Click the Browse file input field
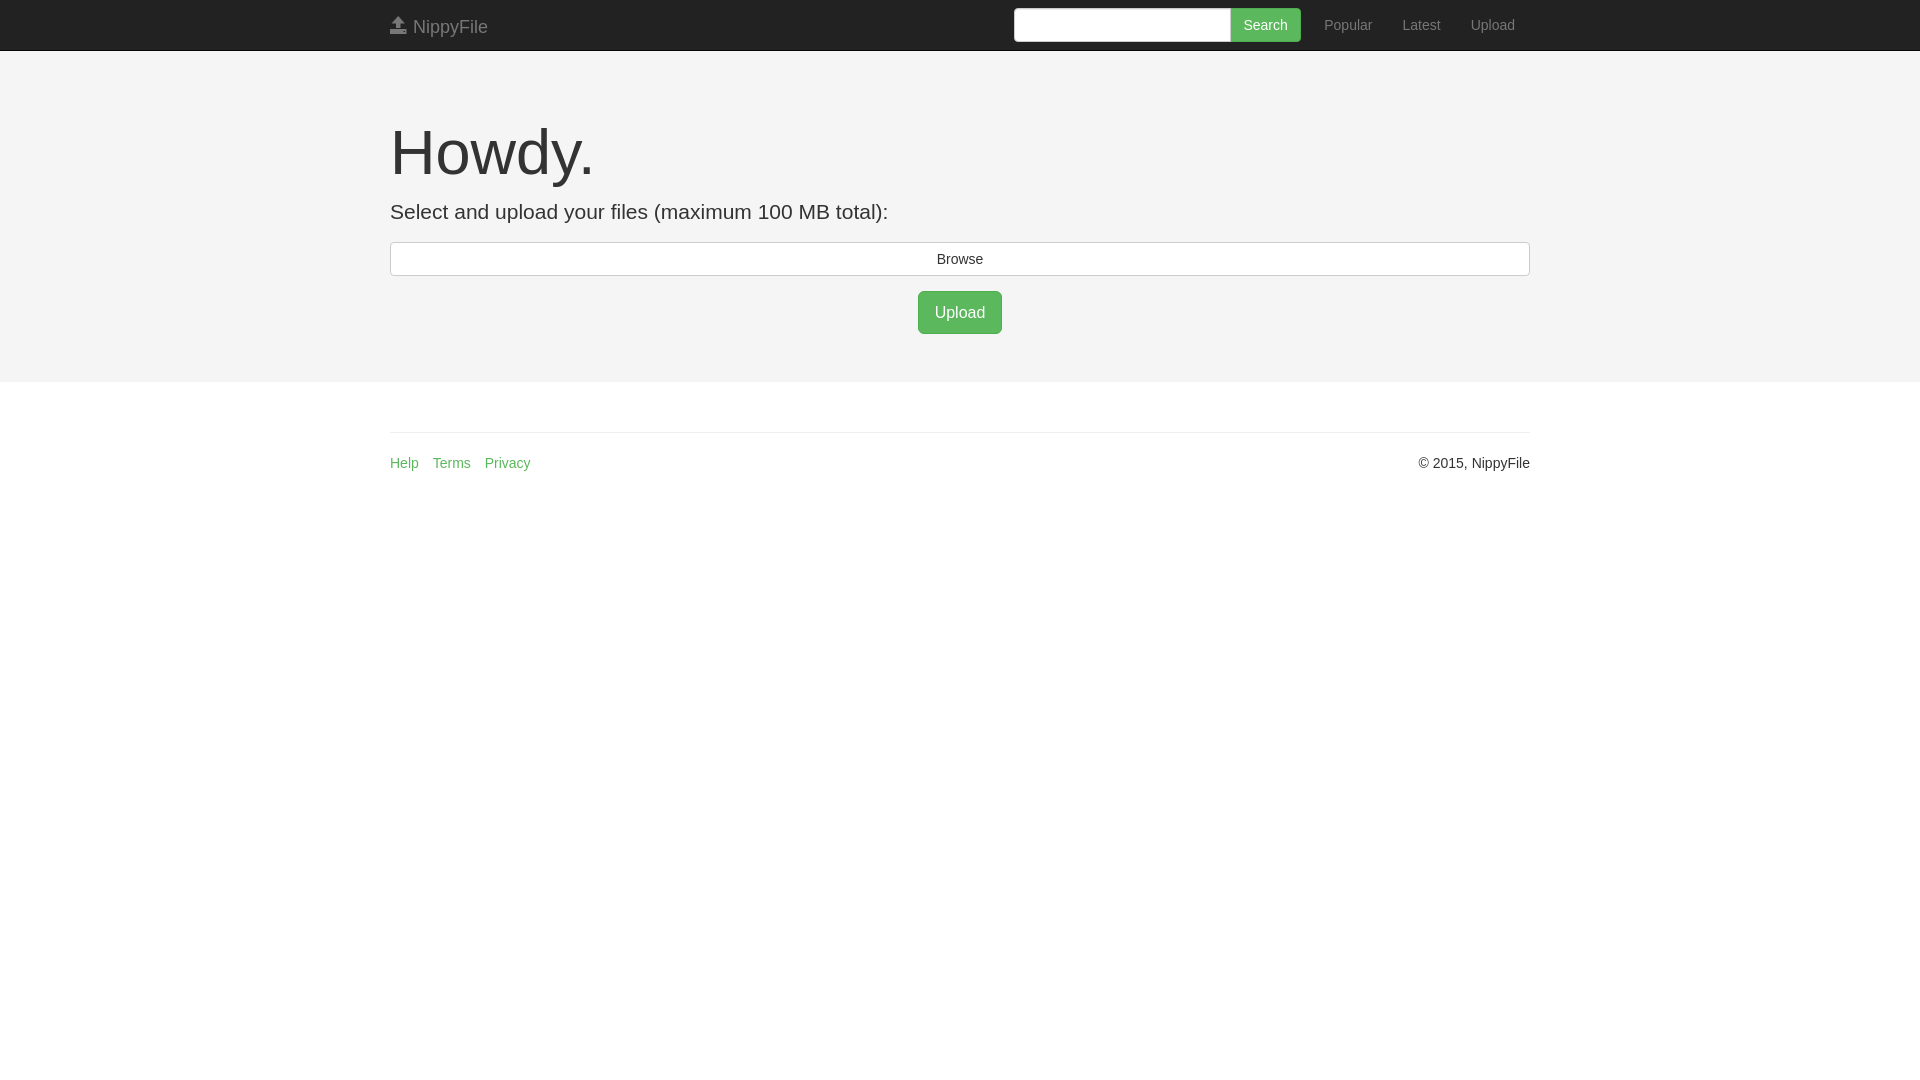Image resolution: width=1920 pixels, height=1080 pixels. click(x=960, y=258)
